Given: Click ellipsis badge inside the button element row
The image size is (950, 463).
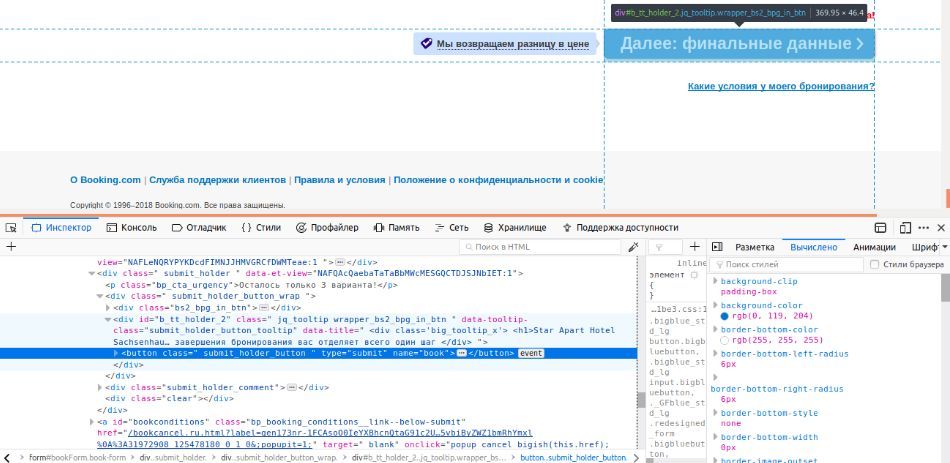Looking at the screenshot, I should tap(462, 353).
